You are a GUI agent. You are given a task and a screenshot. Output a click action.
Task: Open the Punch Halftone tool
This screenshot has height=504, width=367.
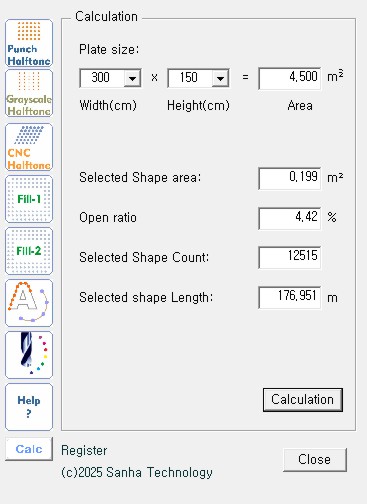[29, 43]
